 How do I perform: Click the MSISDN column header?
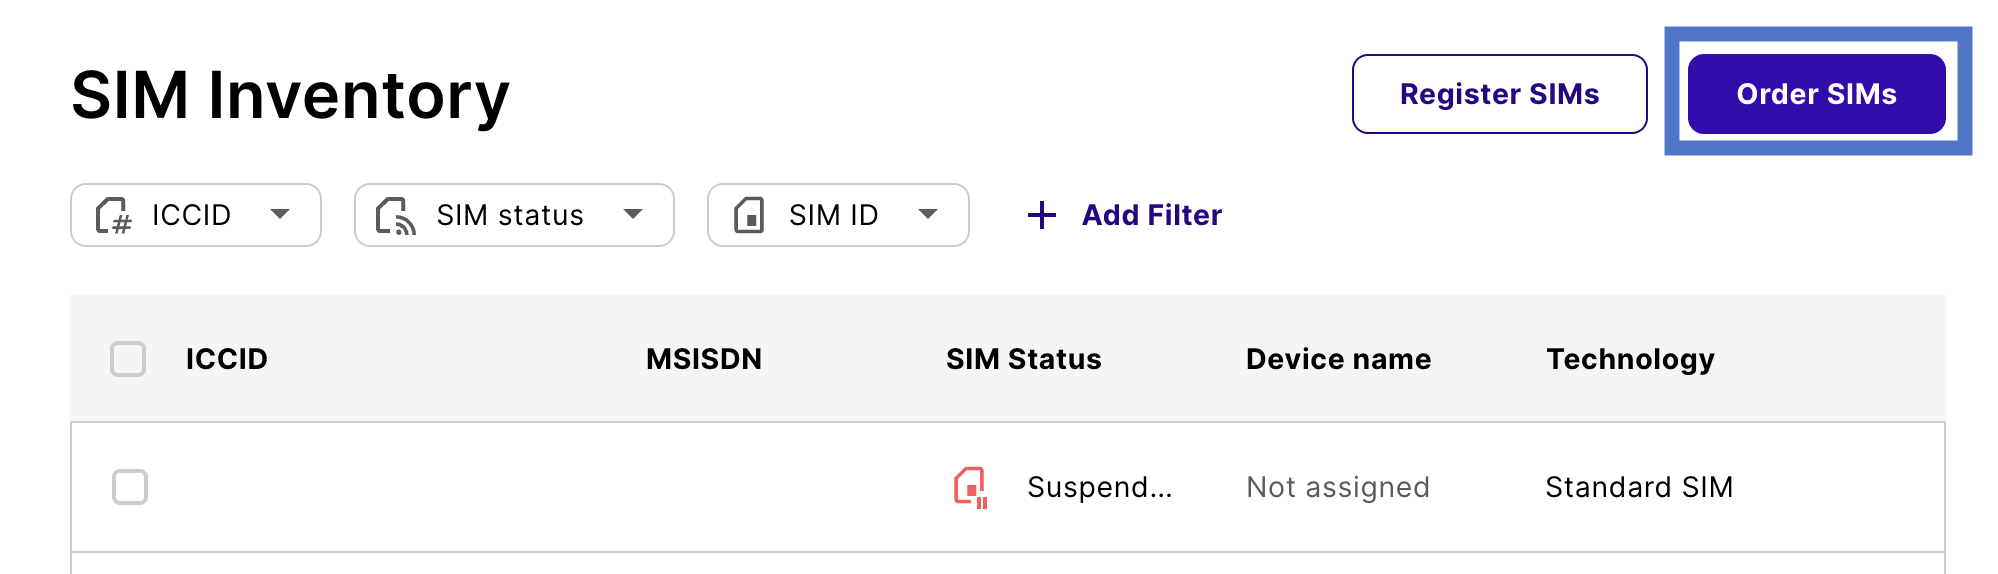tap(704, 359)
